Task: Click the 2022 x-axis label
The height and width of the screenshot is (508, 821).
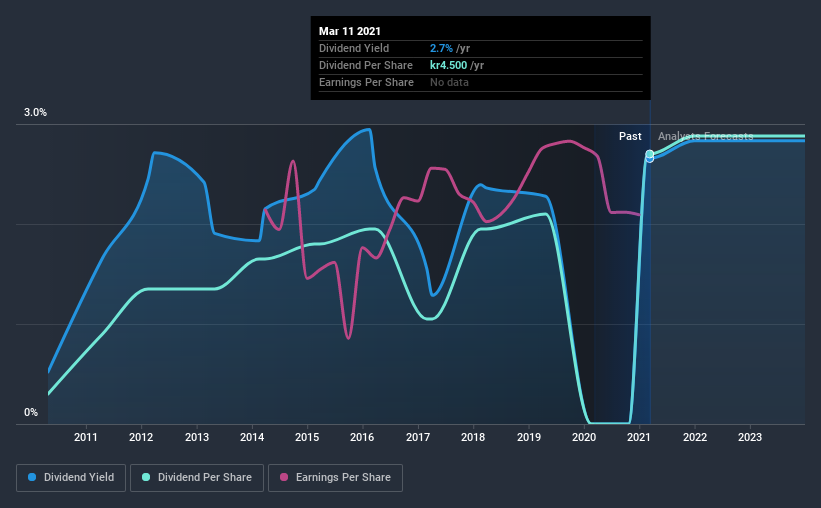Action: (695, 437)
